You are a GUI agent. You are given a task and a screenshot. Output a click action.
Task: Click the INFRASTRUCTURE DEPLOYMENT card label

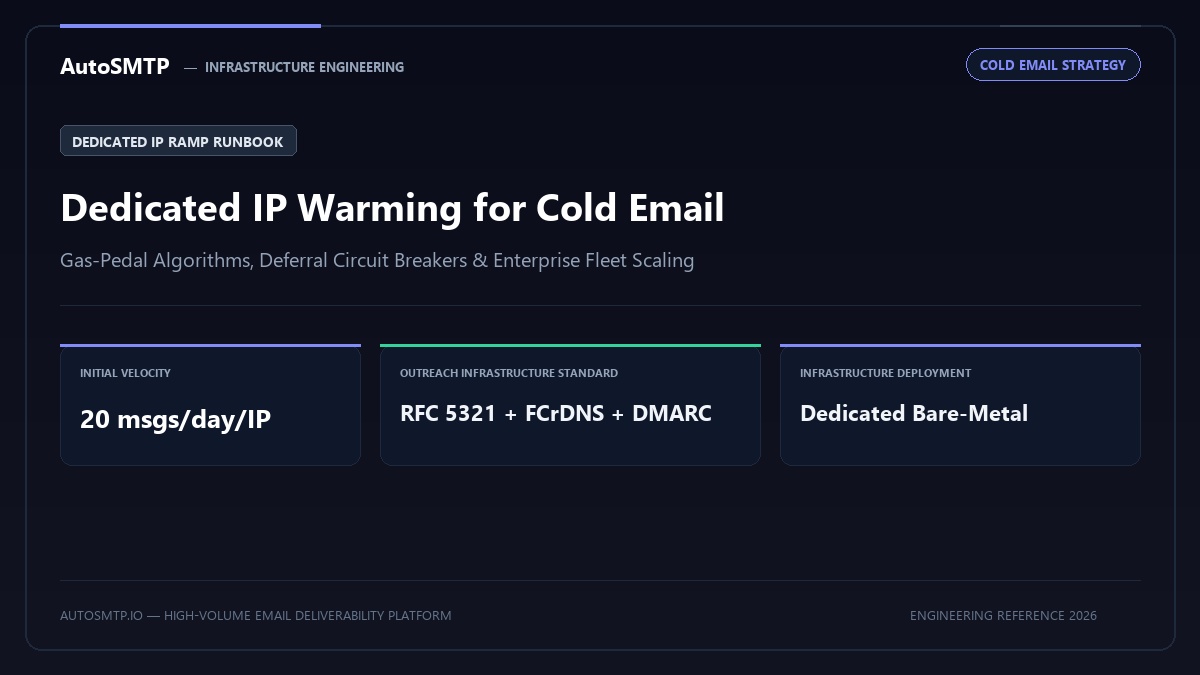click(x=885, y=373)
